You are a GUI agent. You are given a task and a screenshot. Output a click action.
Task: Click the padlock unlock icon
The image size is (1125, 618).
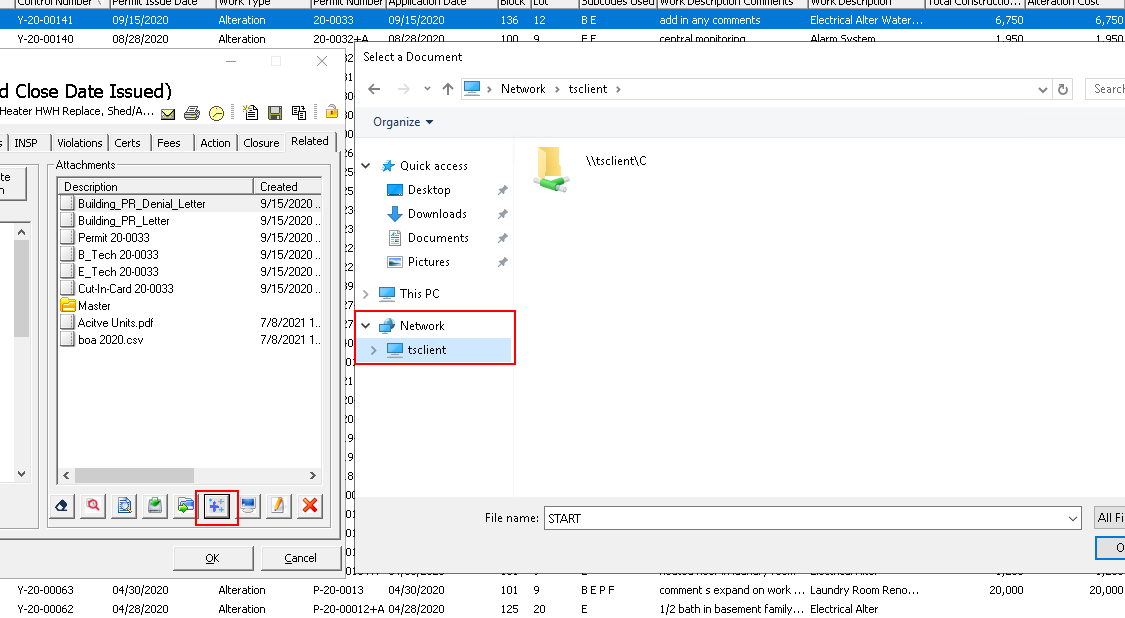(x=331, y=112)
